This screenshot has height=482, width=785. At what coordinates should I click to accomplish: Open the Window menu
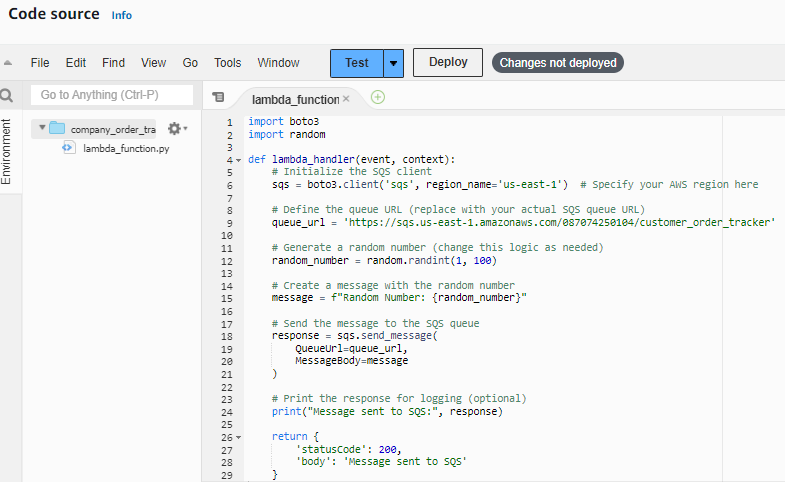pos(278,63)
